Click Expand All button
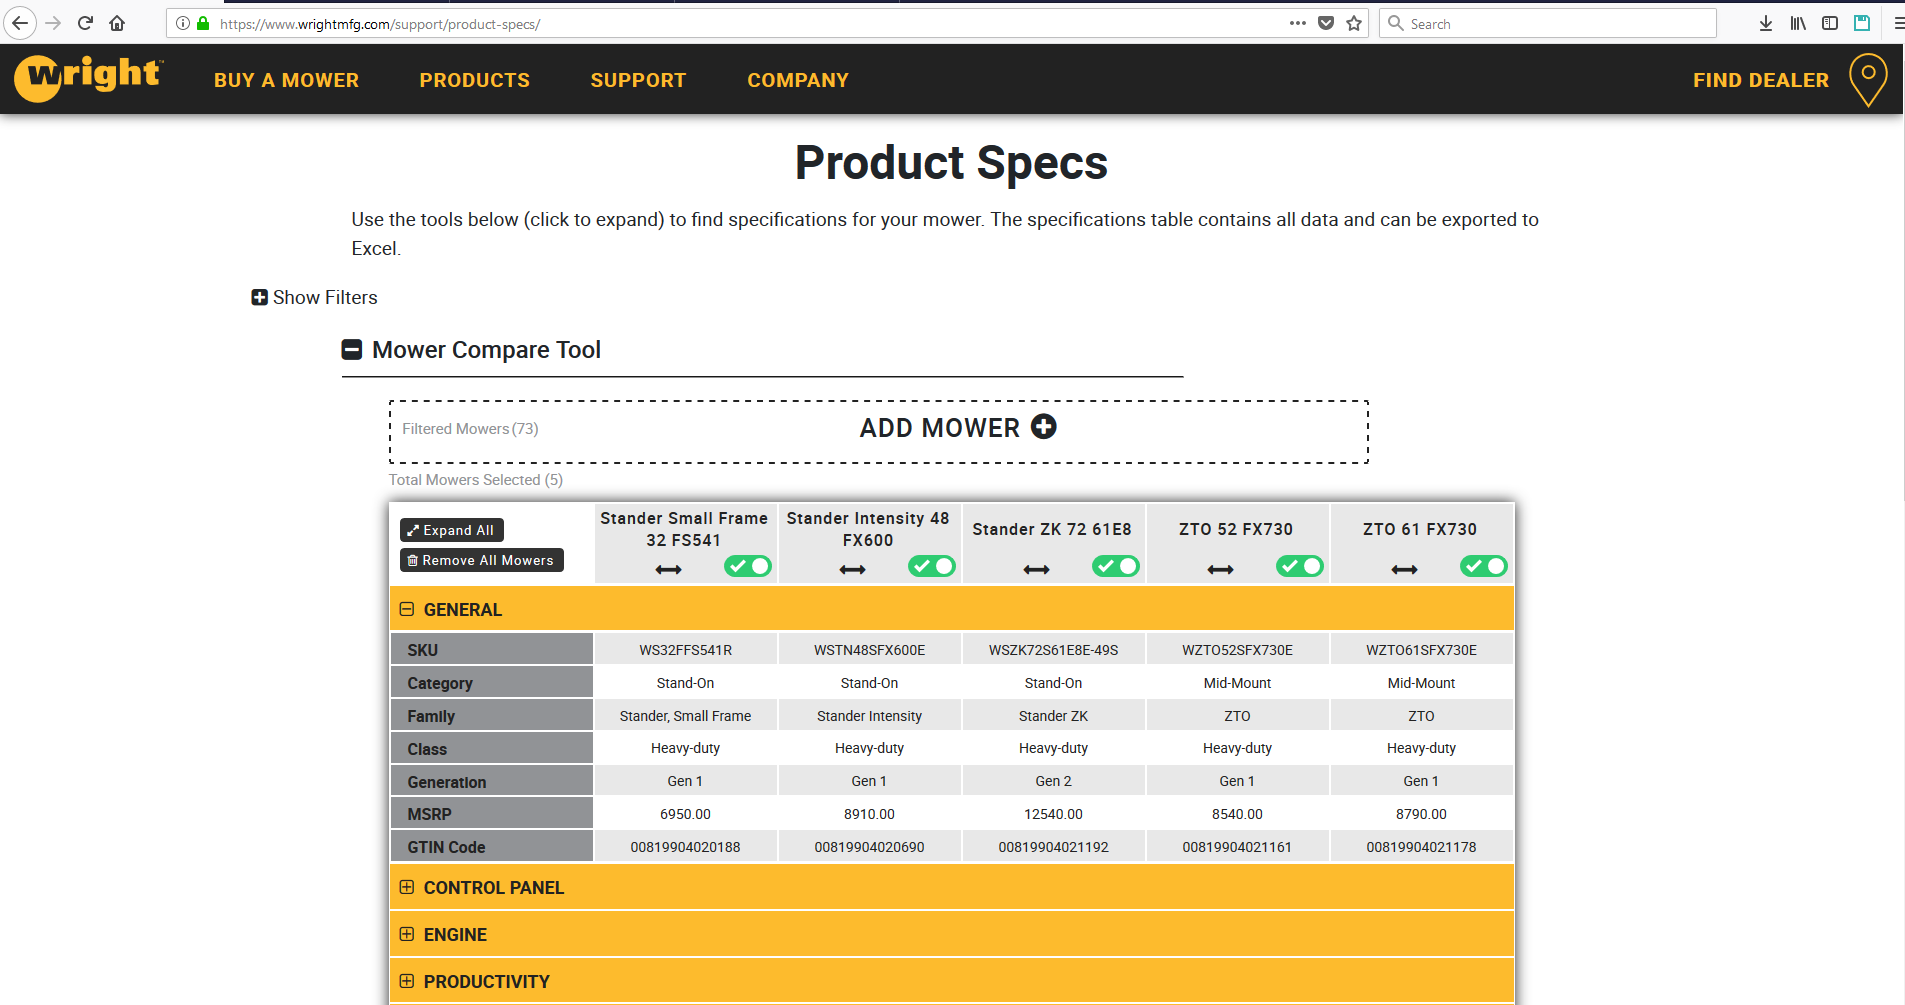 pyautogui.click(x=452, y=530)
